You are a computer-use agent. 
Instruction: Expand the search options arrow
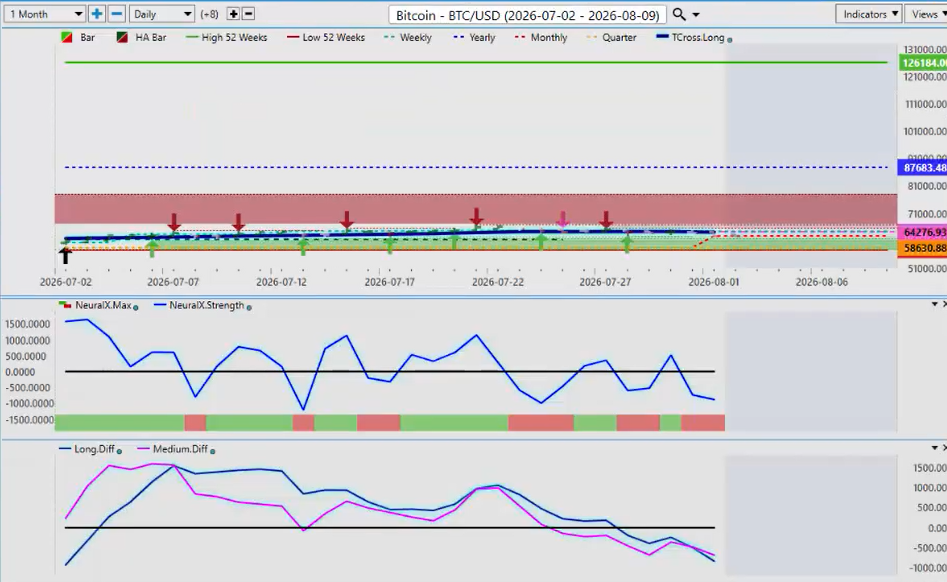[696, 14]
